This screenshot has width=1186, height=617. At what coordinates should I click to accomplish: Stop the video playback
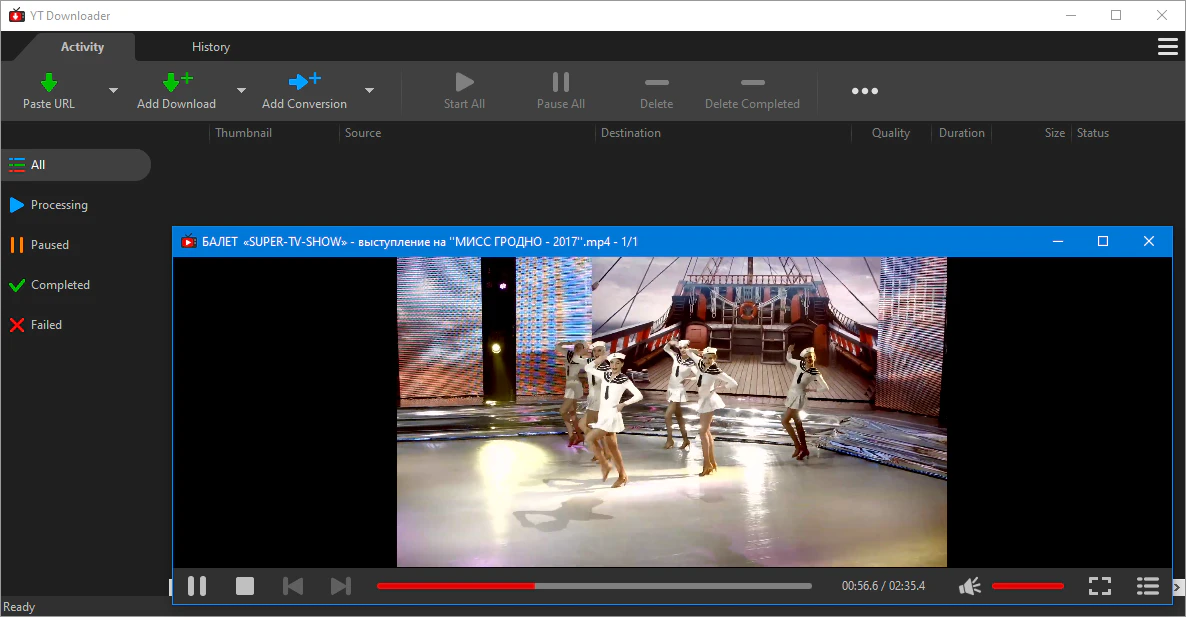[245, 586]
